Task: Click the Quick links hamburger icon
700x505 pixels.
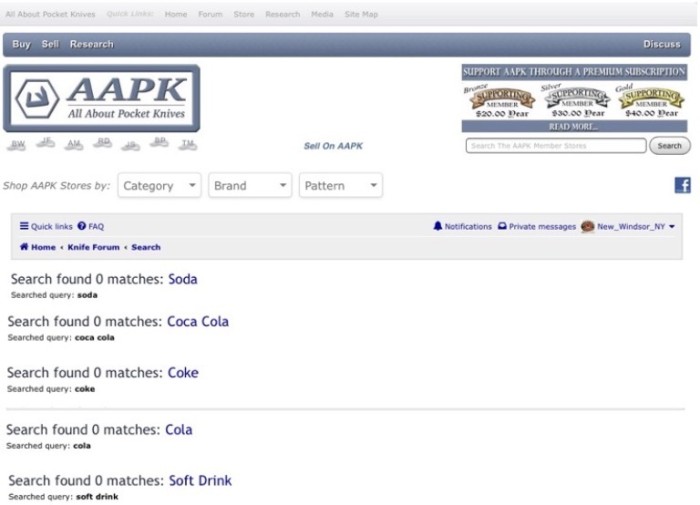Action: pos(24,226)
